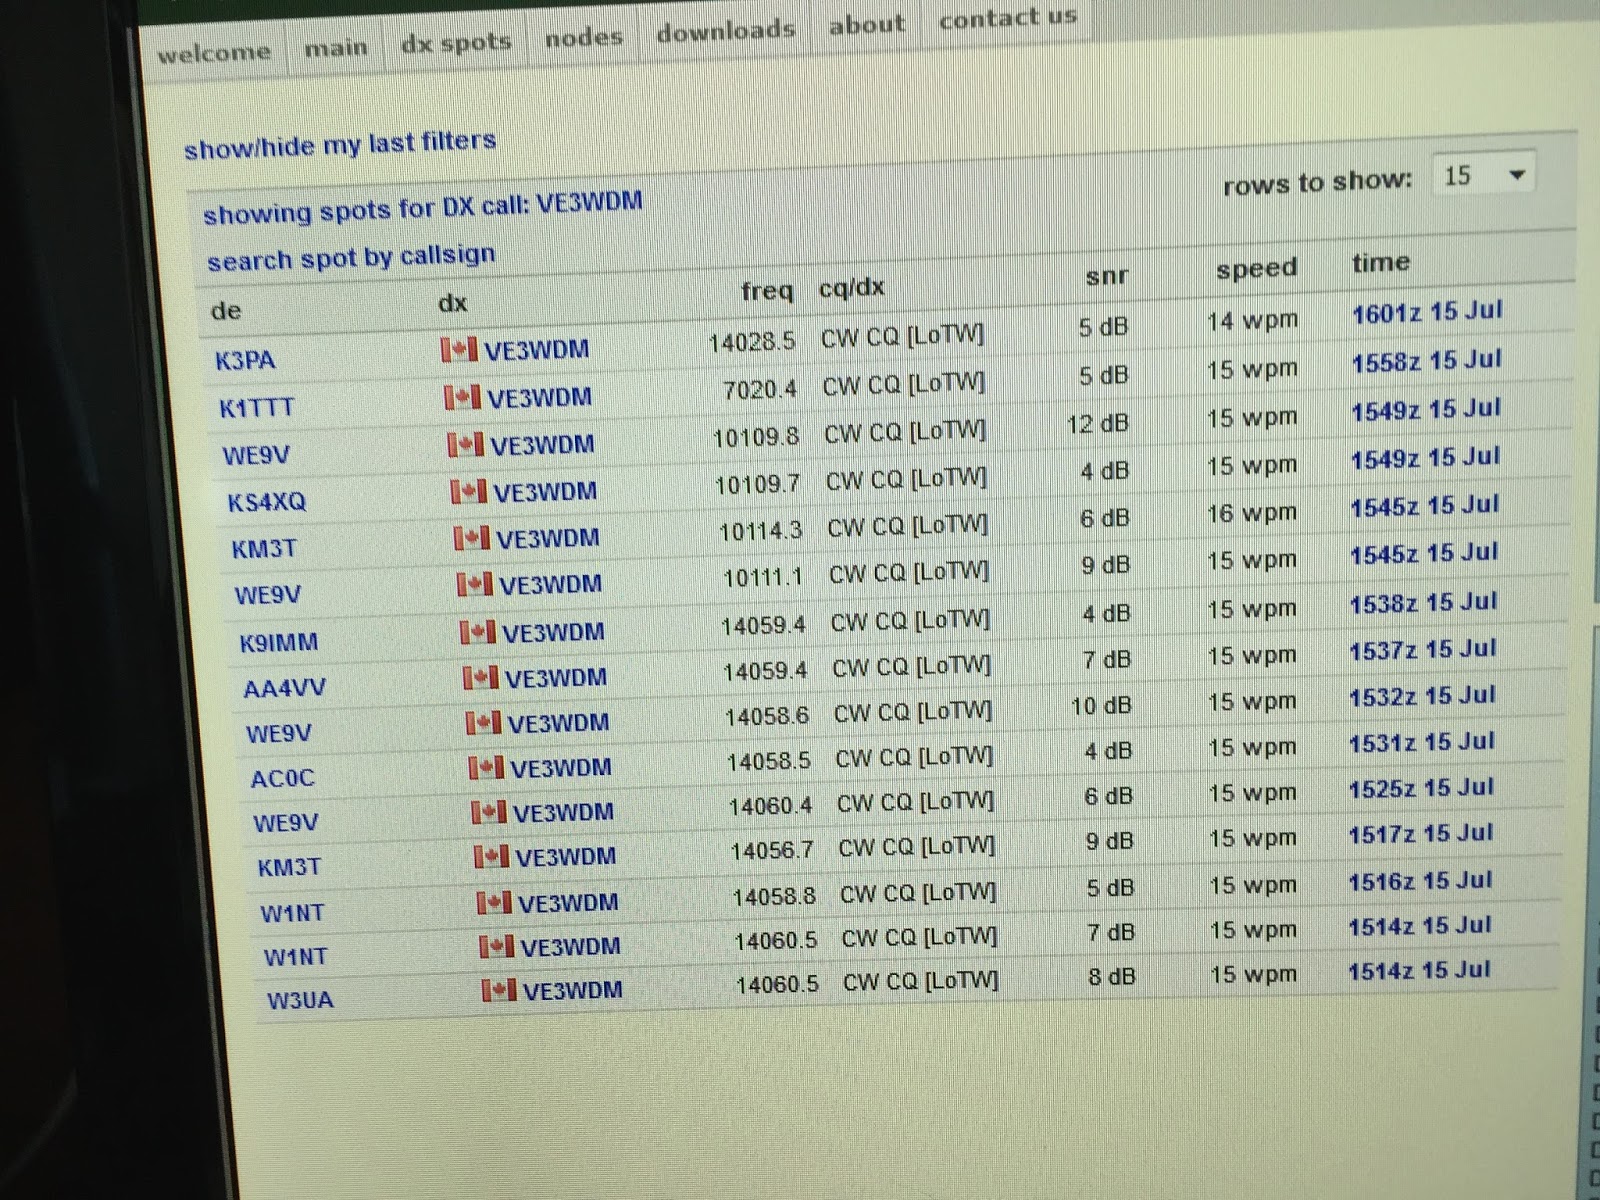1600x1200 pixels.
Task: Click the 1532z 15 Jul time entry
Action: click(1423, 696)
